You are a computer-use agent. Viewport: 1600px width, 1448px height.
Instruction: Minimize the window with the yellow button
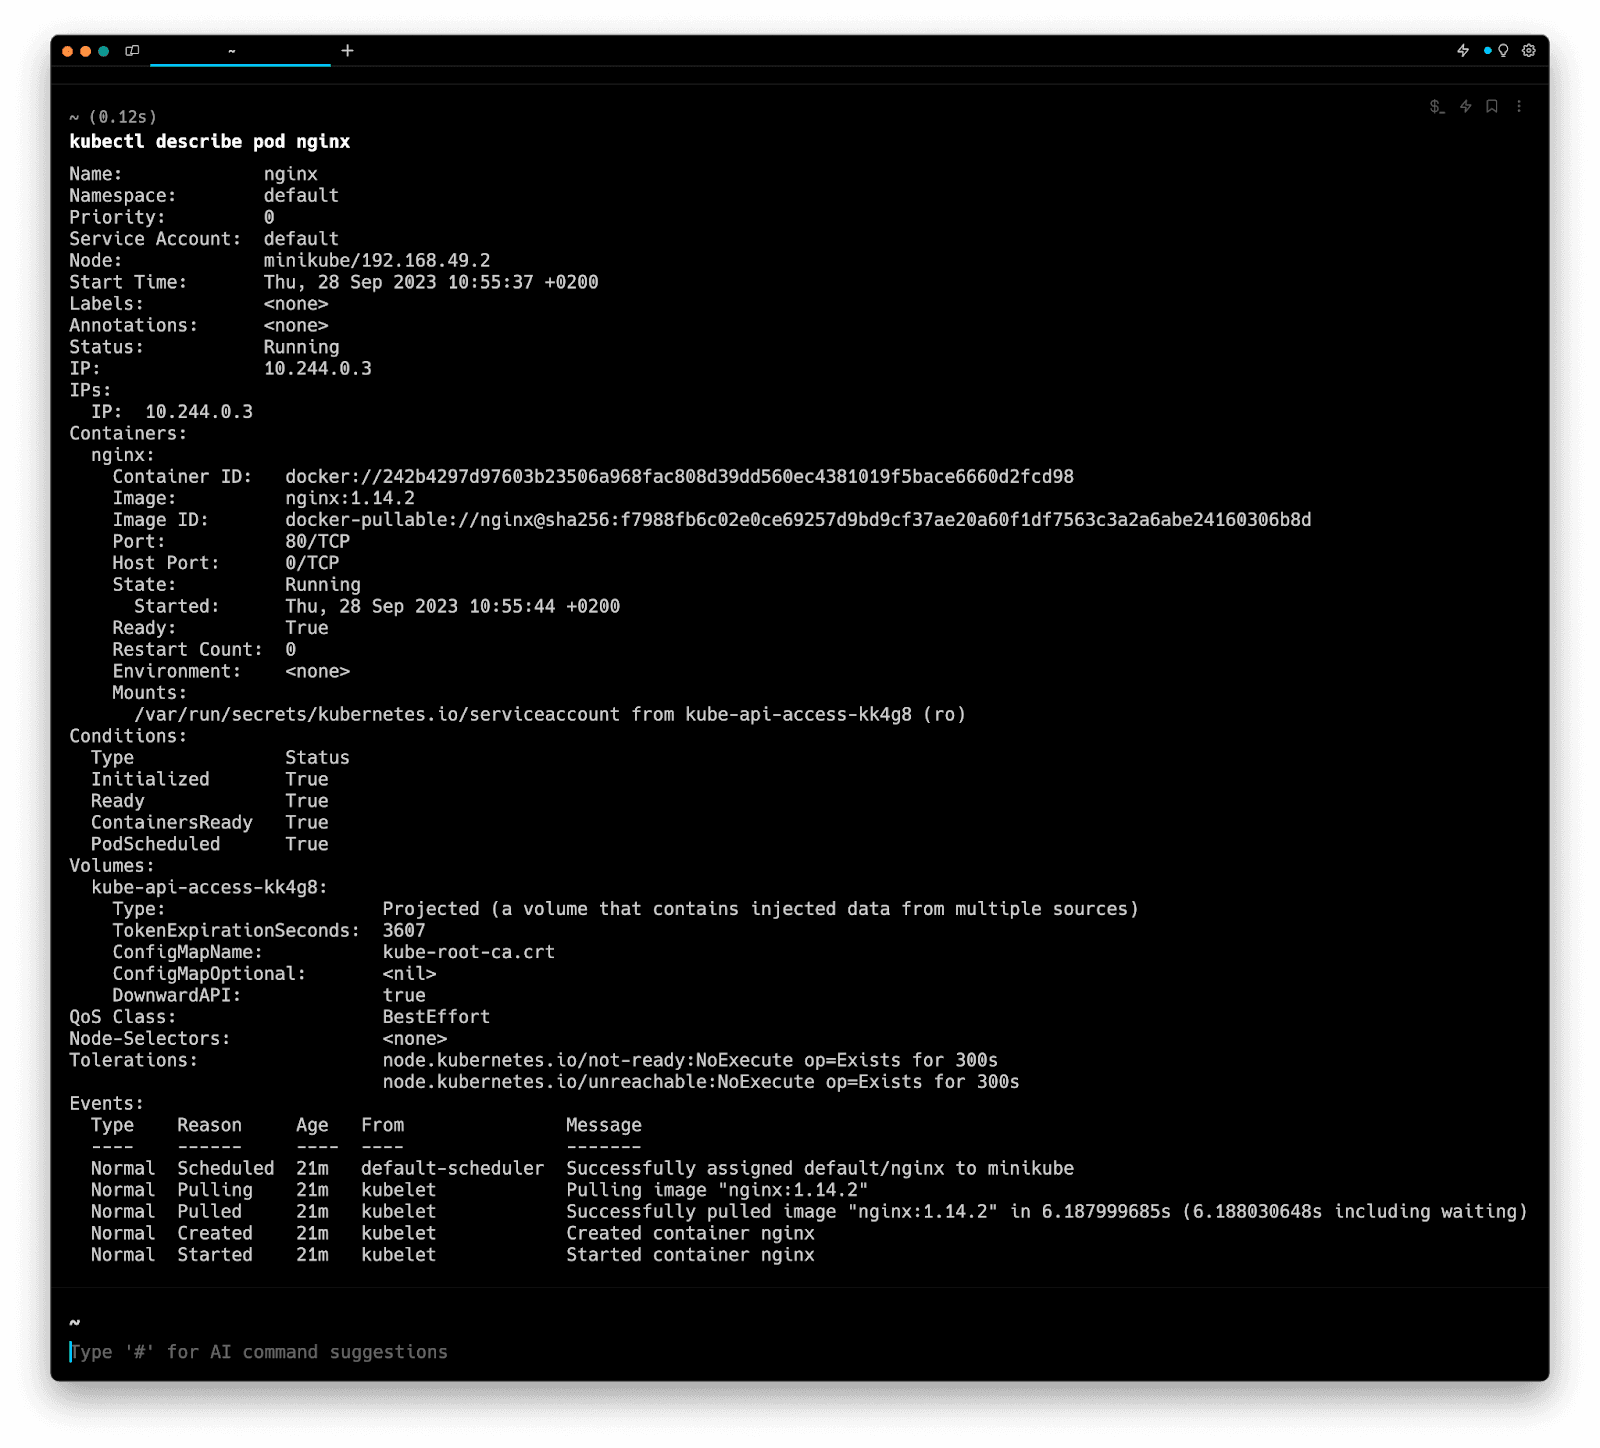86,51
